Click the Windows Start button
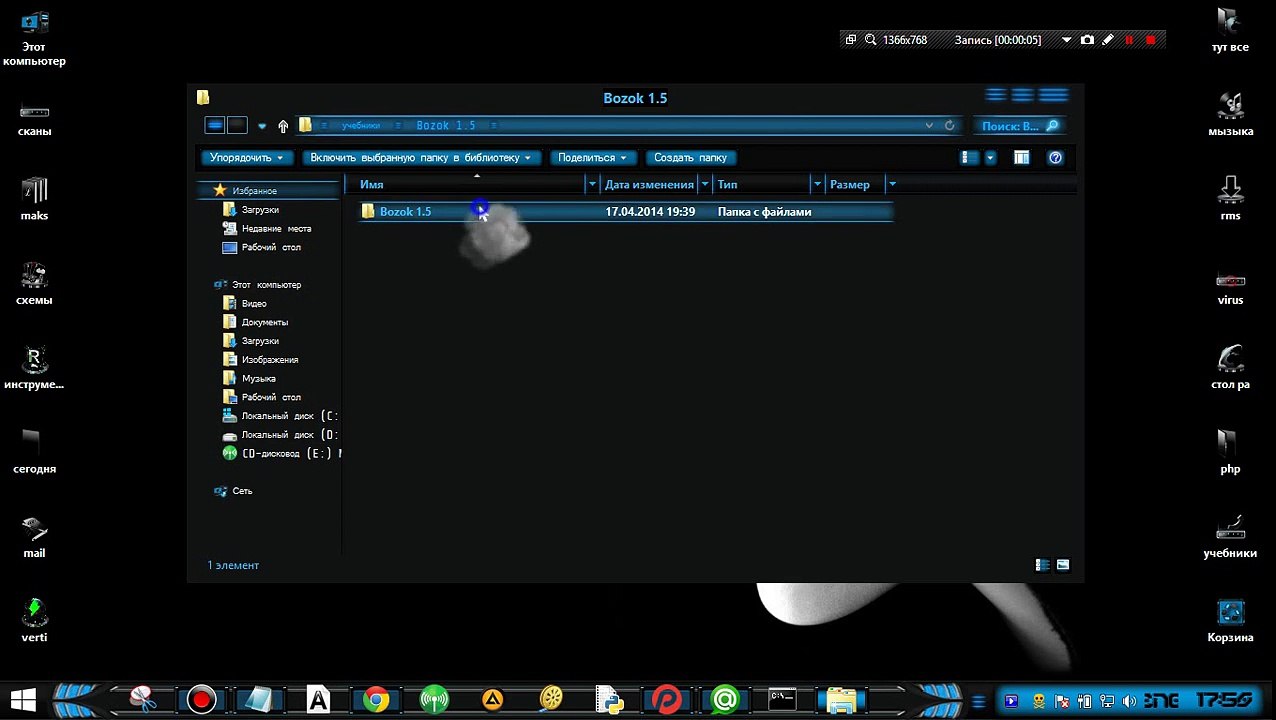The height and width of the screenshot is (720, 1276). [23, 699]
